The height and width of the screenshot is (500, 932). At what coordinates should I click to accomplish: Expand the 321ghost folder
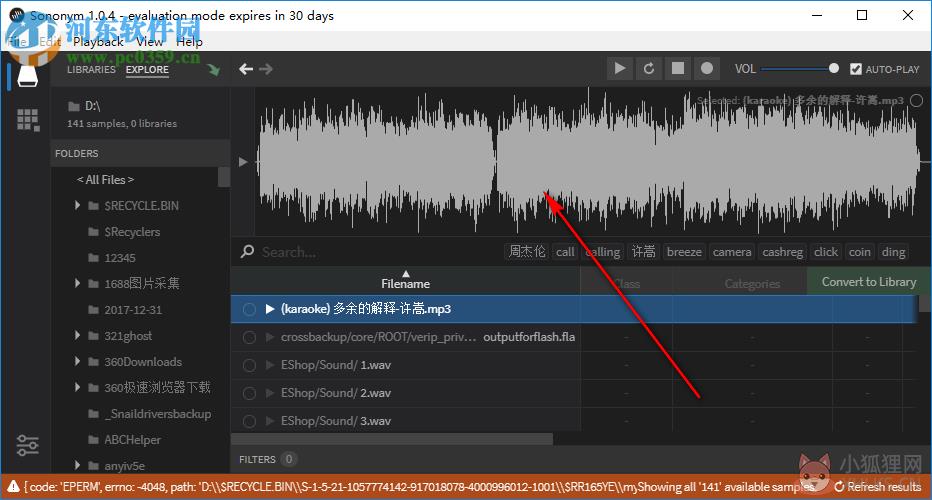coord(77,335)
